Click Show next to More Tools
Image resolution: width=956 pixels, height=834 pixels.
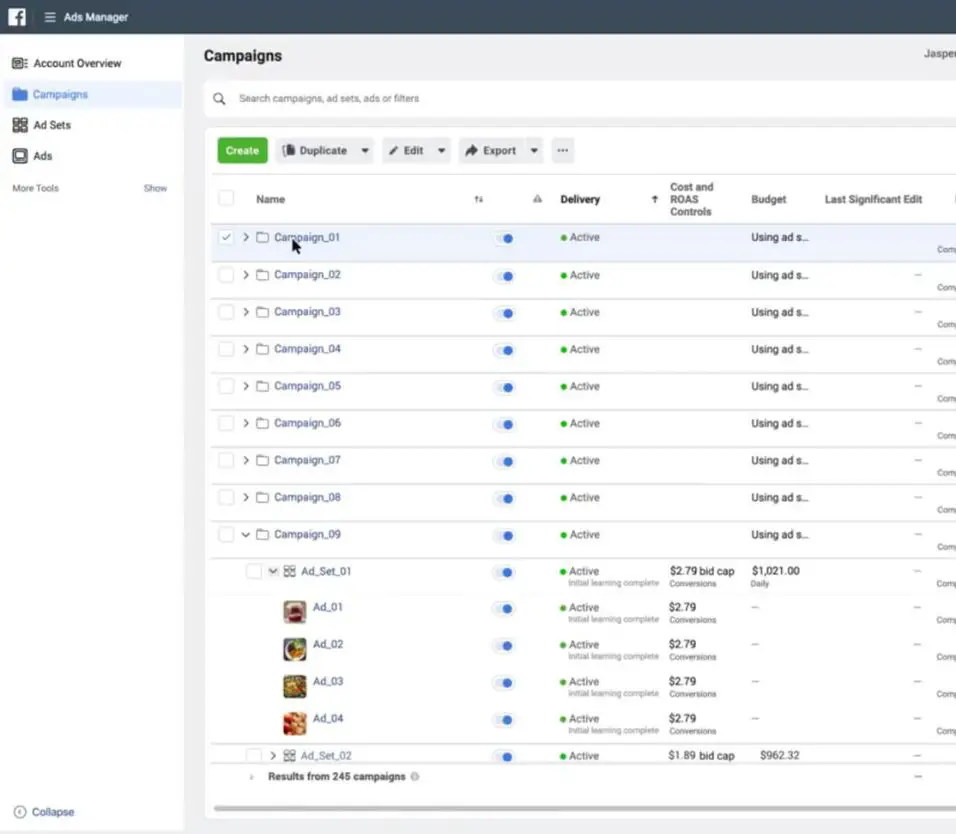click(x=155, y=188)
